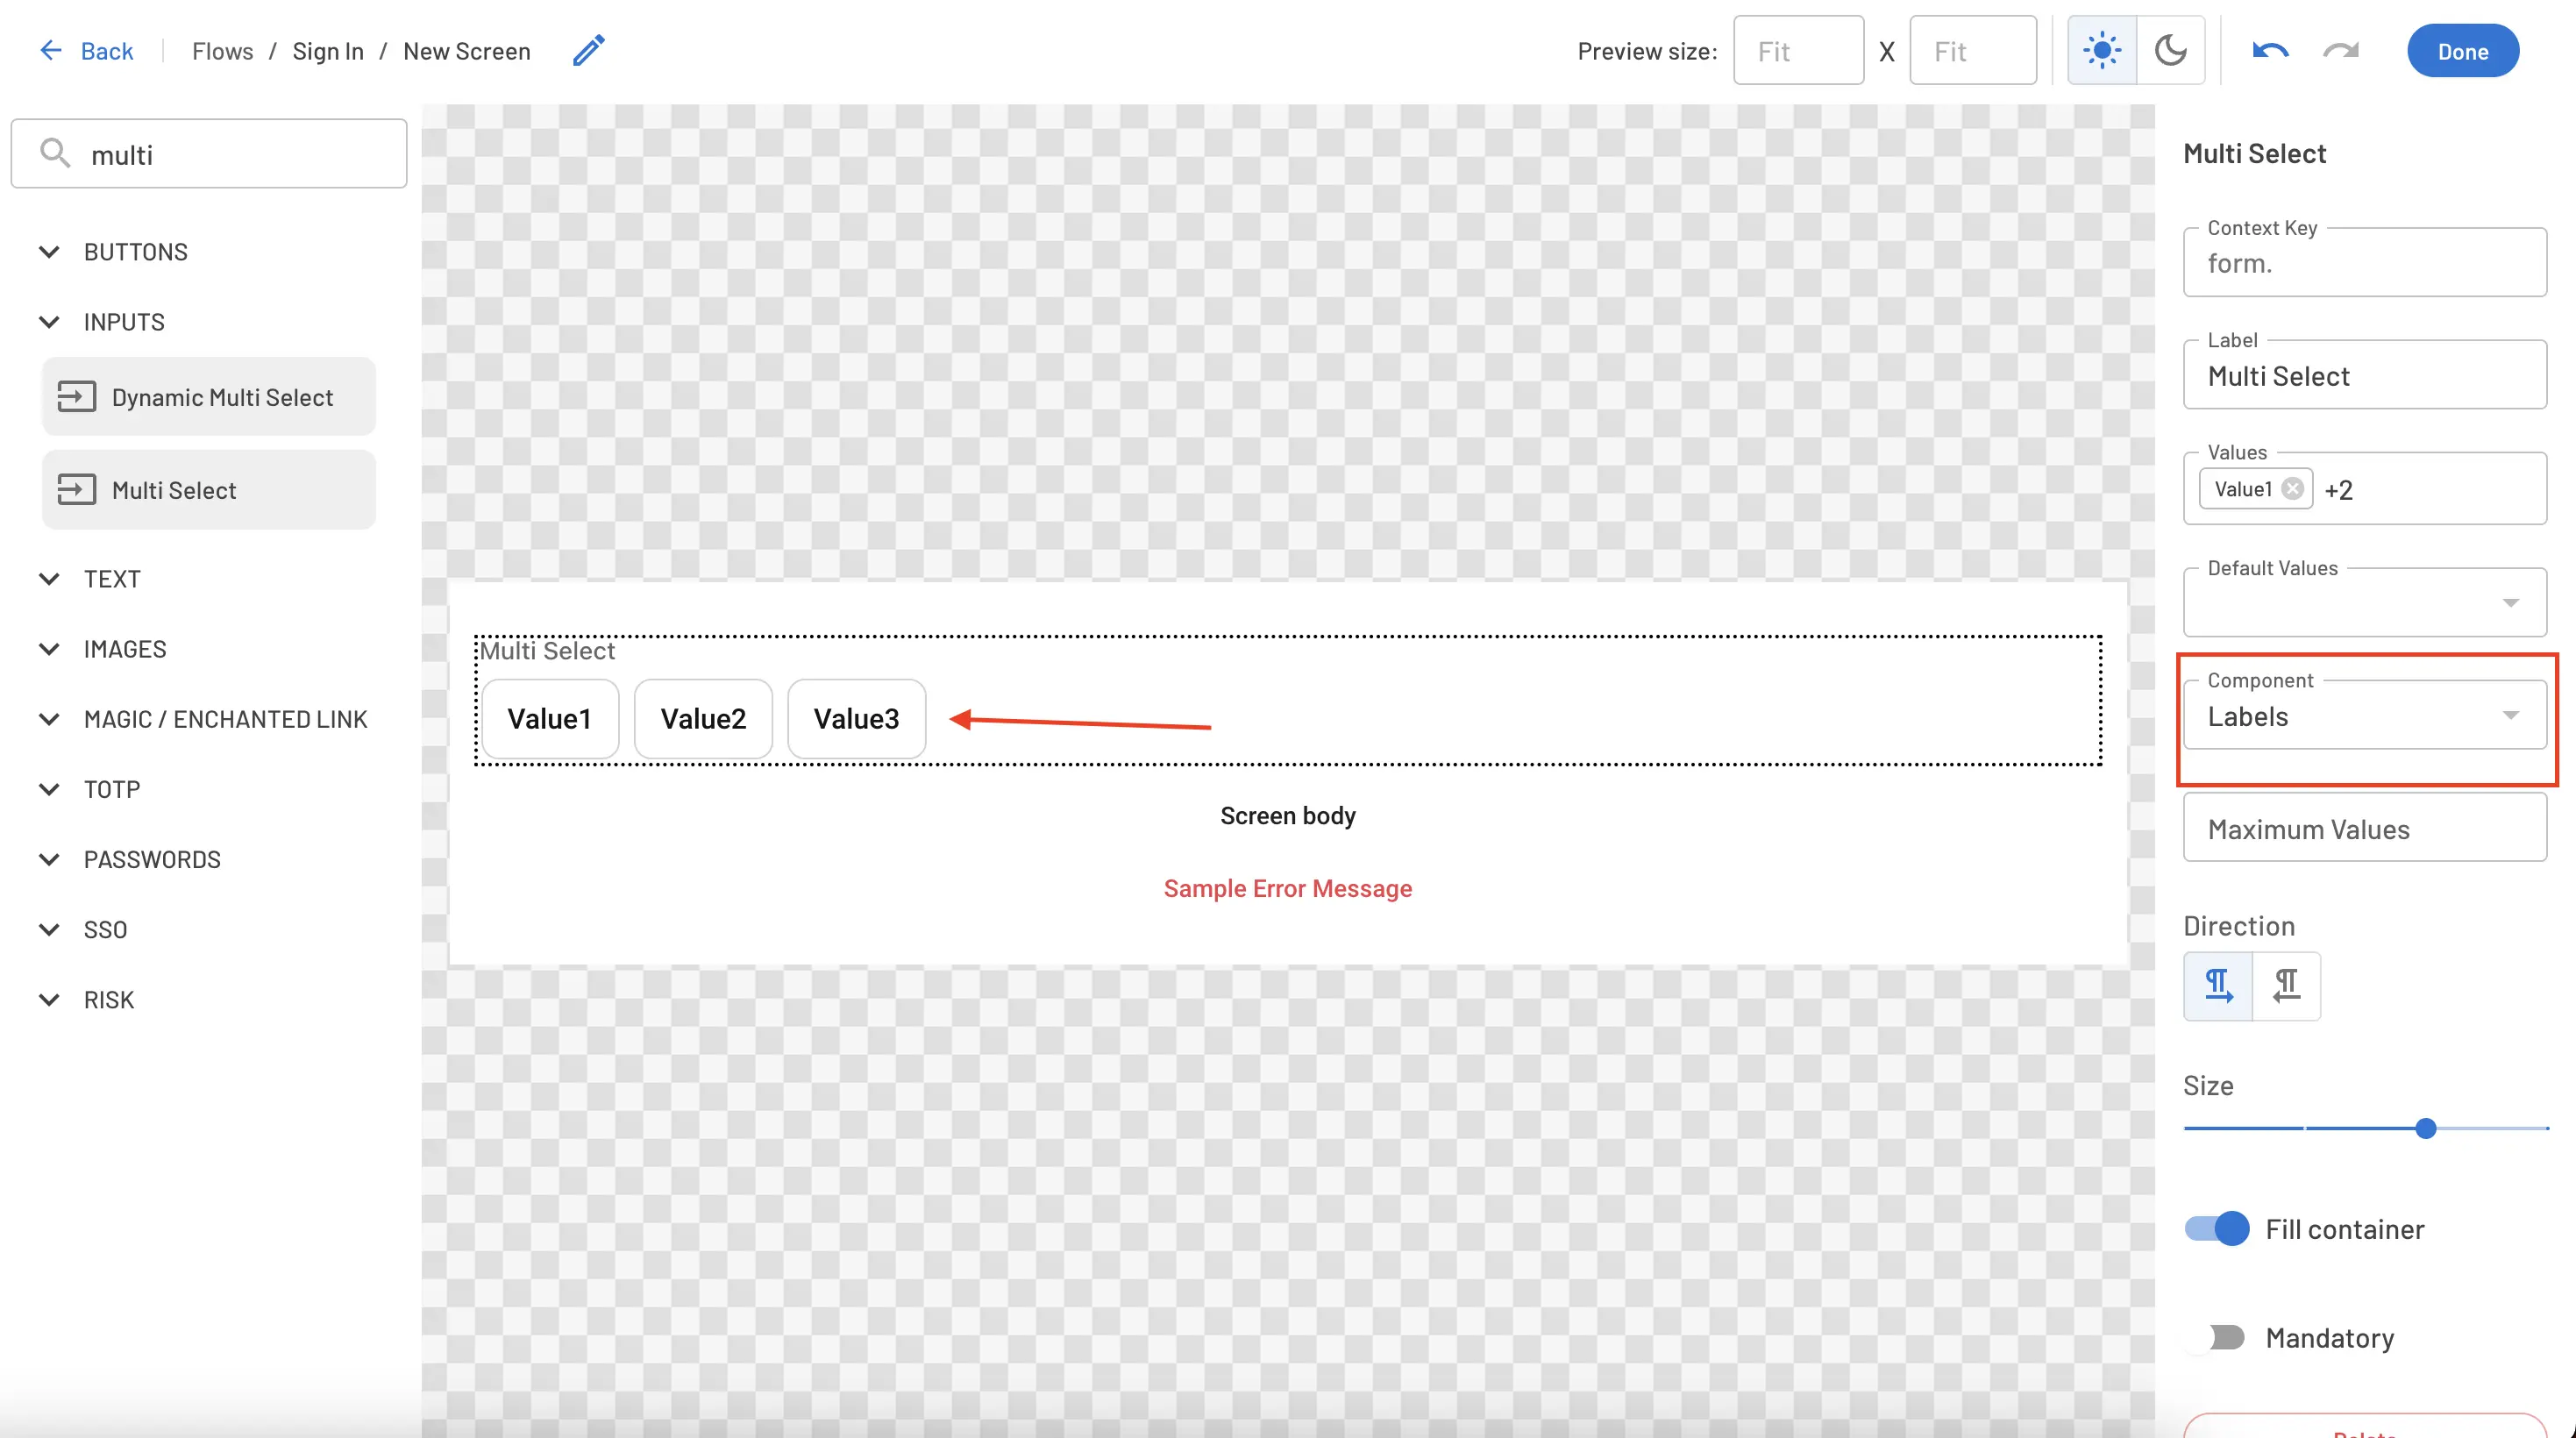This screenshot has height=1438, width=2576.
Task: Remove Value1 chip with x icon
Action: pos(2293,489)
